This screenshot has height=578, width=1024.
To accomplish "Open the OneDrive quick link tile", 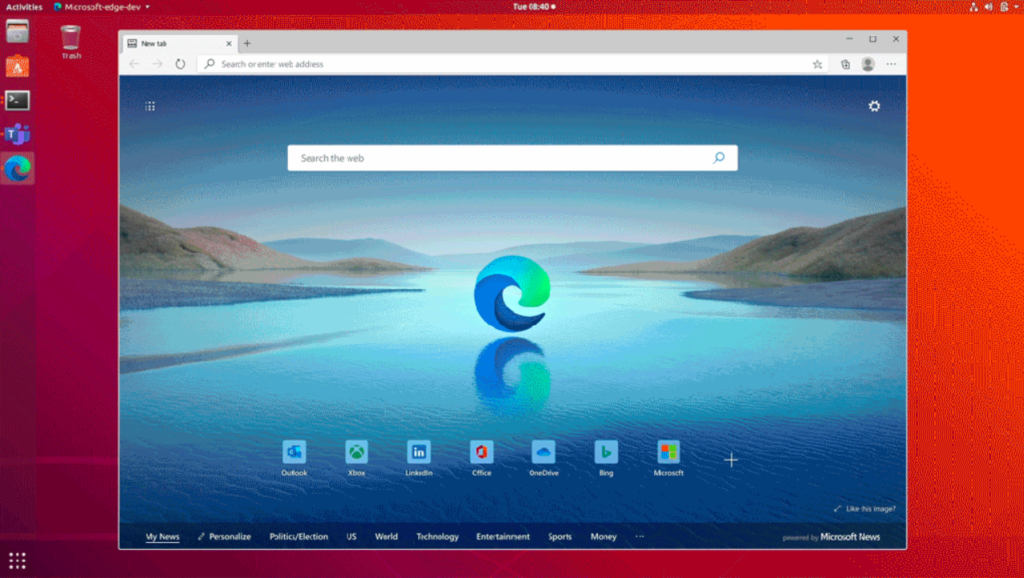I will 543,452.
